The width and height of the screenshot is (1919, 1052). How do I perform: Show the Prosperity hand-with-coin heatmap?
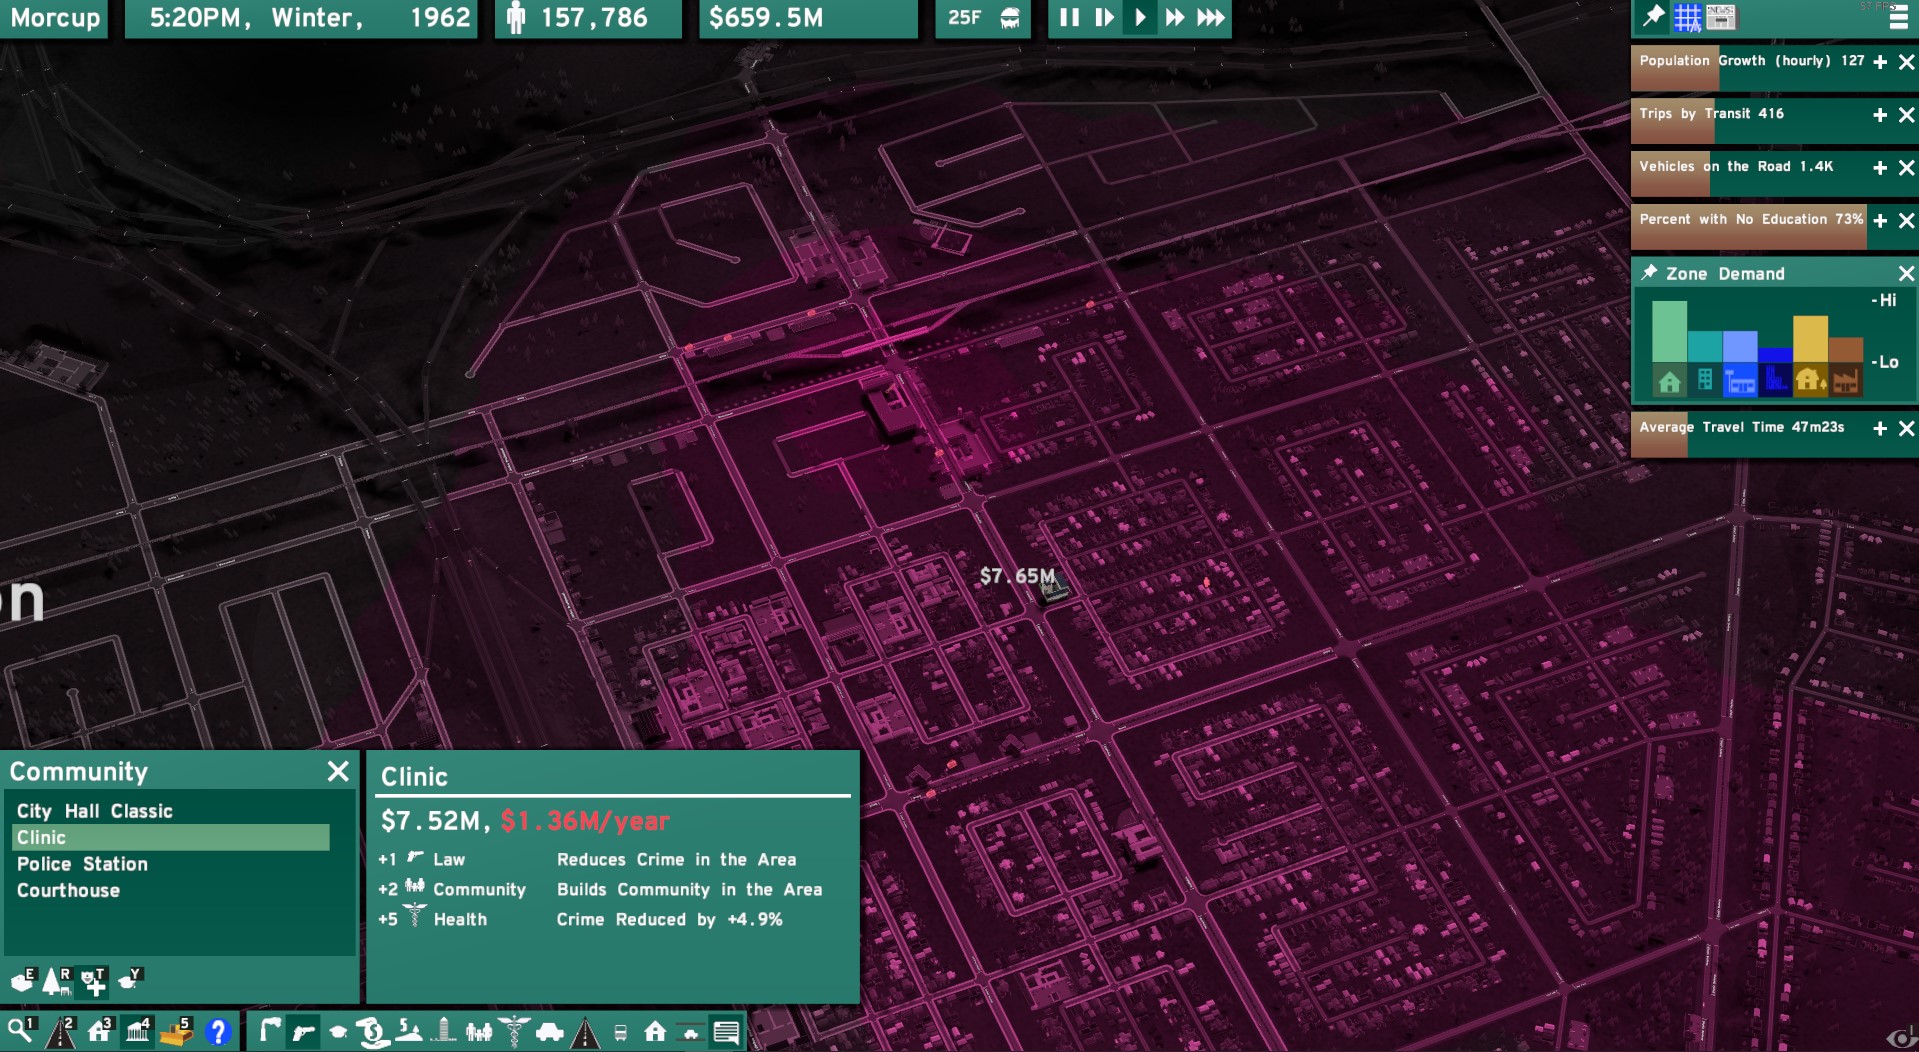(x=373, y=1031)
